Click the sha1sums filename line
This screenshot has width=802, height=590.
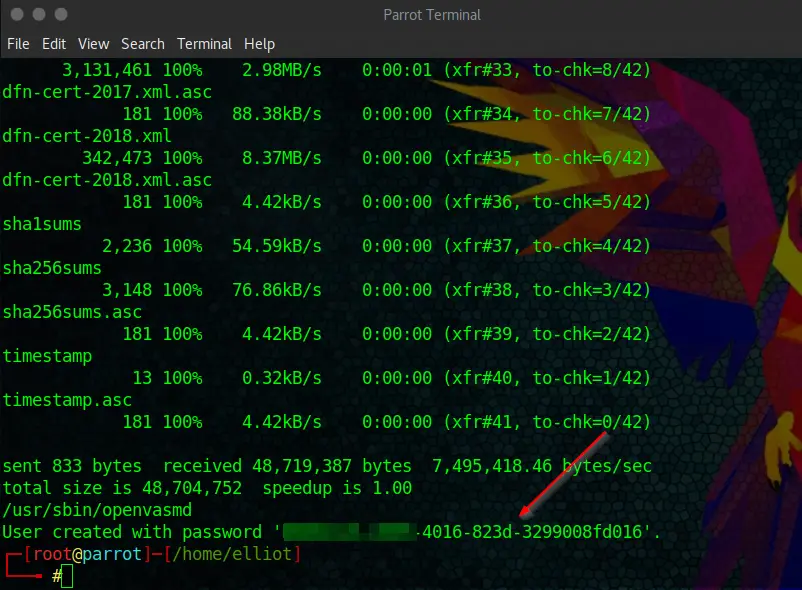[42, 224]
